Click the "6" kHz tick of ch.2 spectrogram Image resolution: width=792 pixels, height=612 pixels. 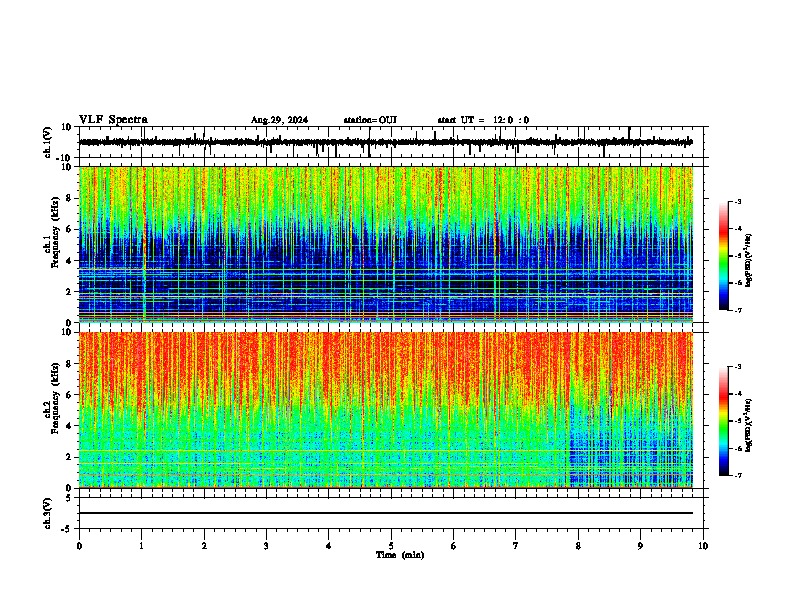tap(69, 395)
